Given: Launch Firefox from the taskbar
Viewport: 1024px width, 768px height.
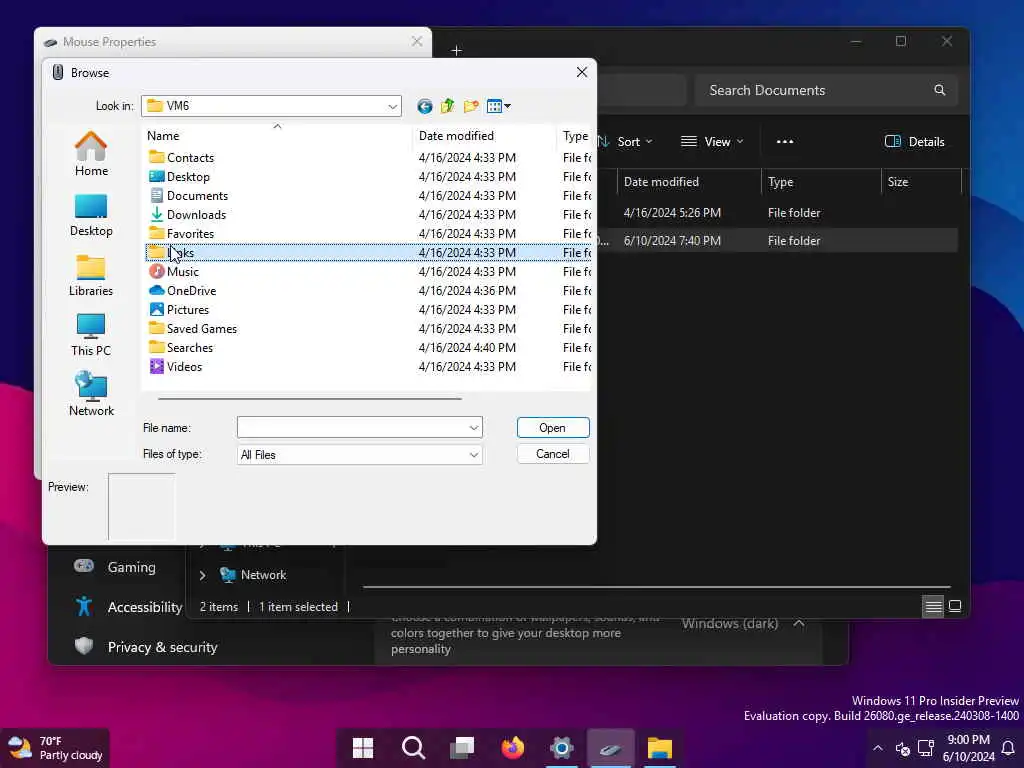Looking at the screenshot, I should pyautogui.click(x=513, y=748).
